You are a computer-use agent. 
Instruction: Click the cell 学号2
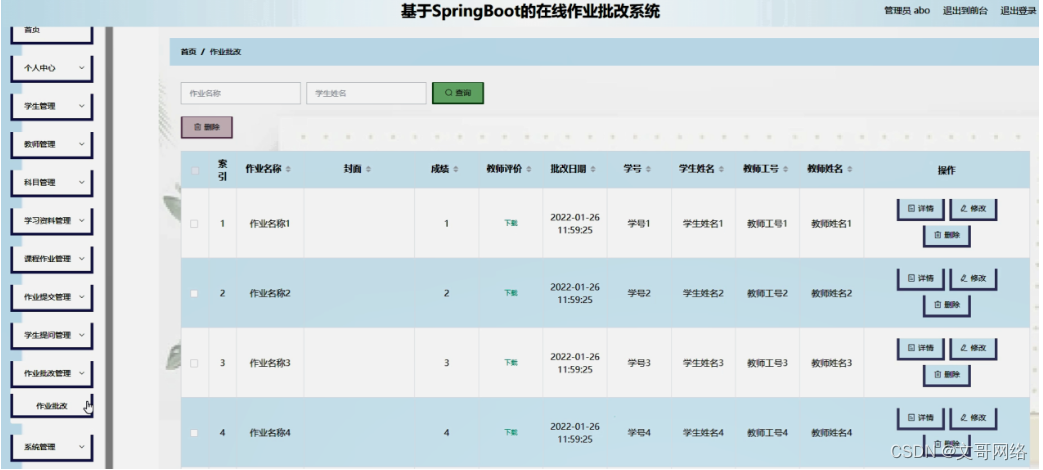(x=639, y=293)
